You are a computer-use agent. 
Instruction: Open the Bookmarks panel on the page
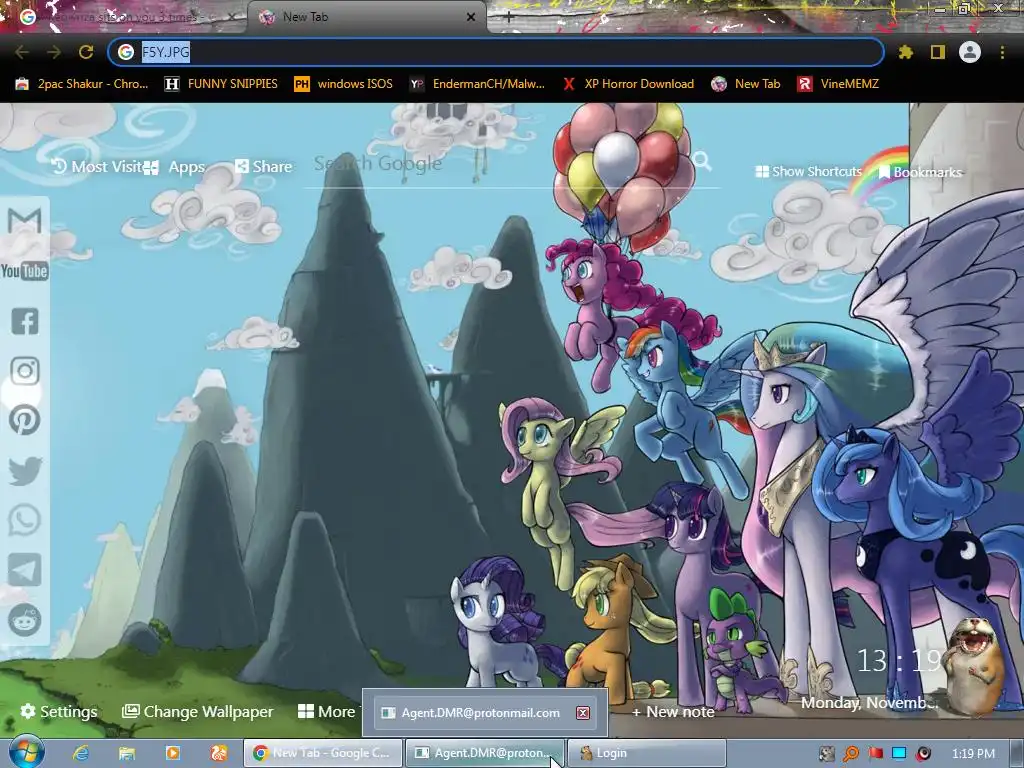pyautogui.click(x=920, y=172)
